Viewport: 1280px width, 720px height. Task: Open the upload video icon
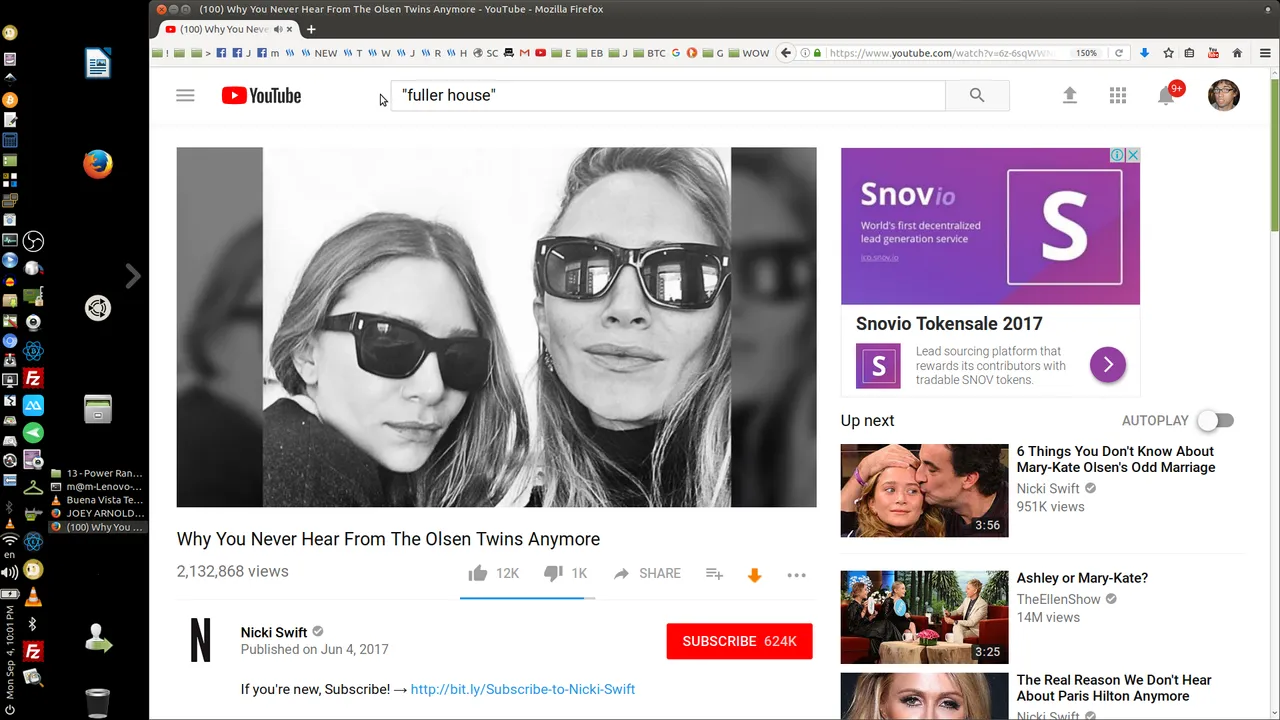click(1070, 95)
